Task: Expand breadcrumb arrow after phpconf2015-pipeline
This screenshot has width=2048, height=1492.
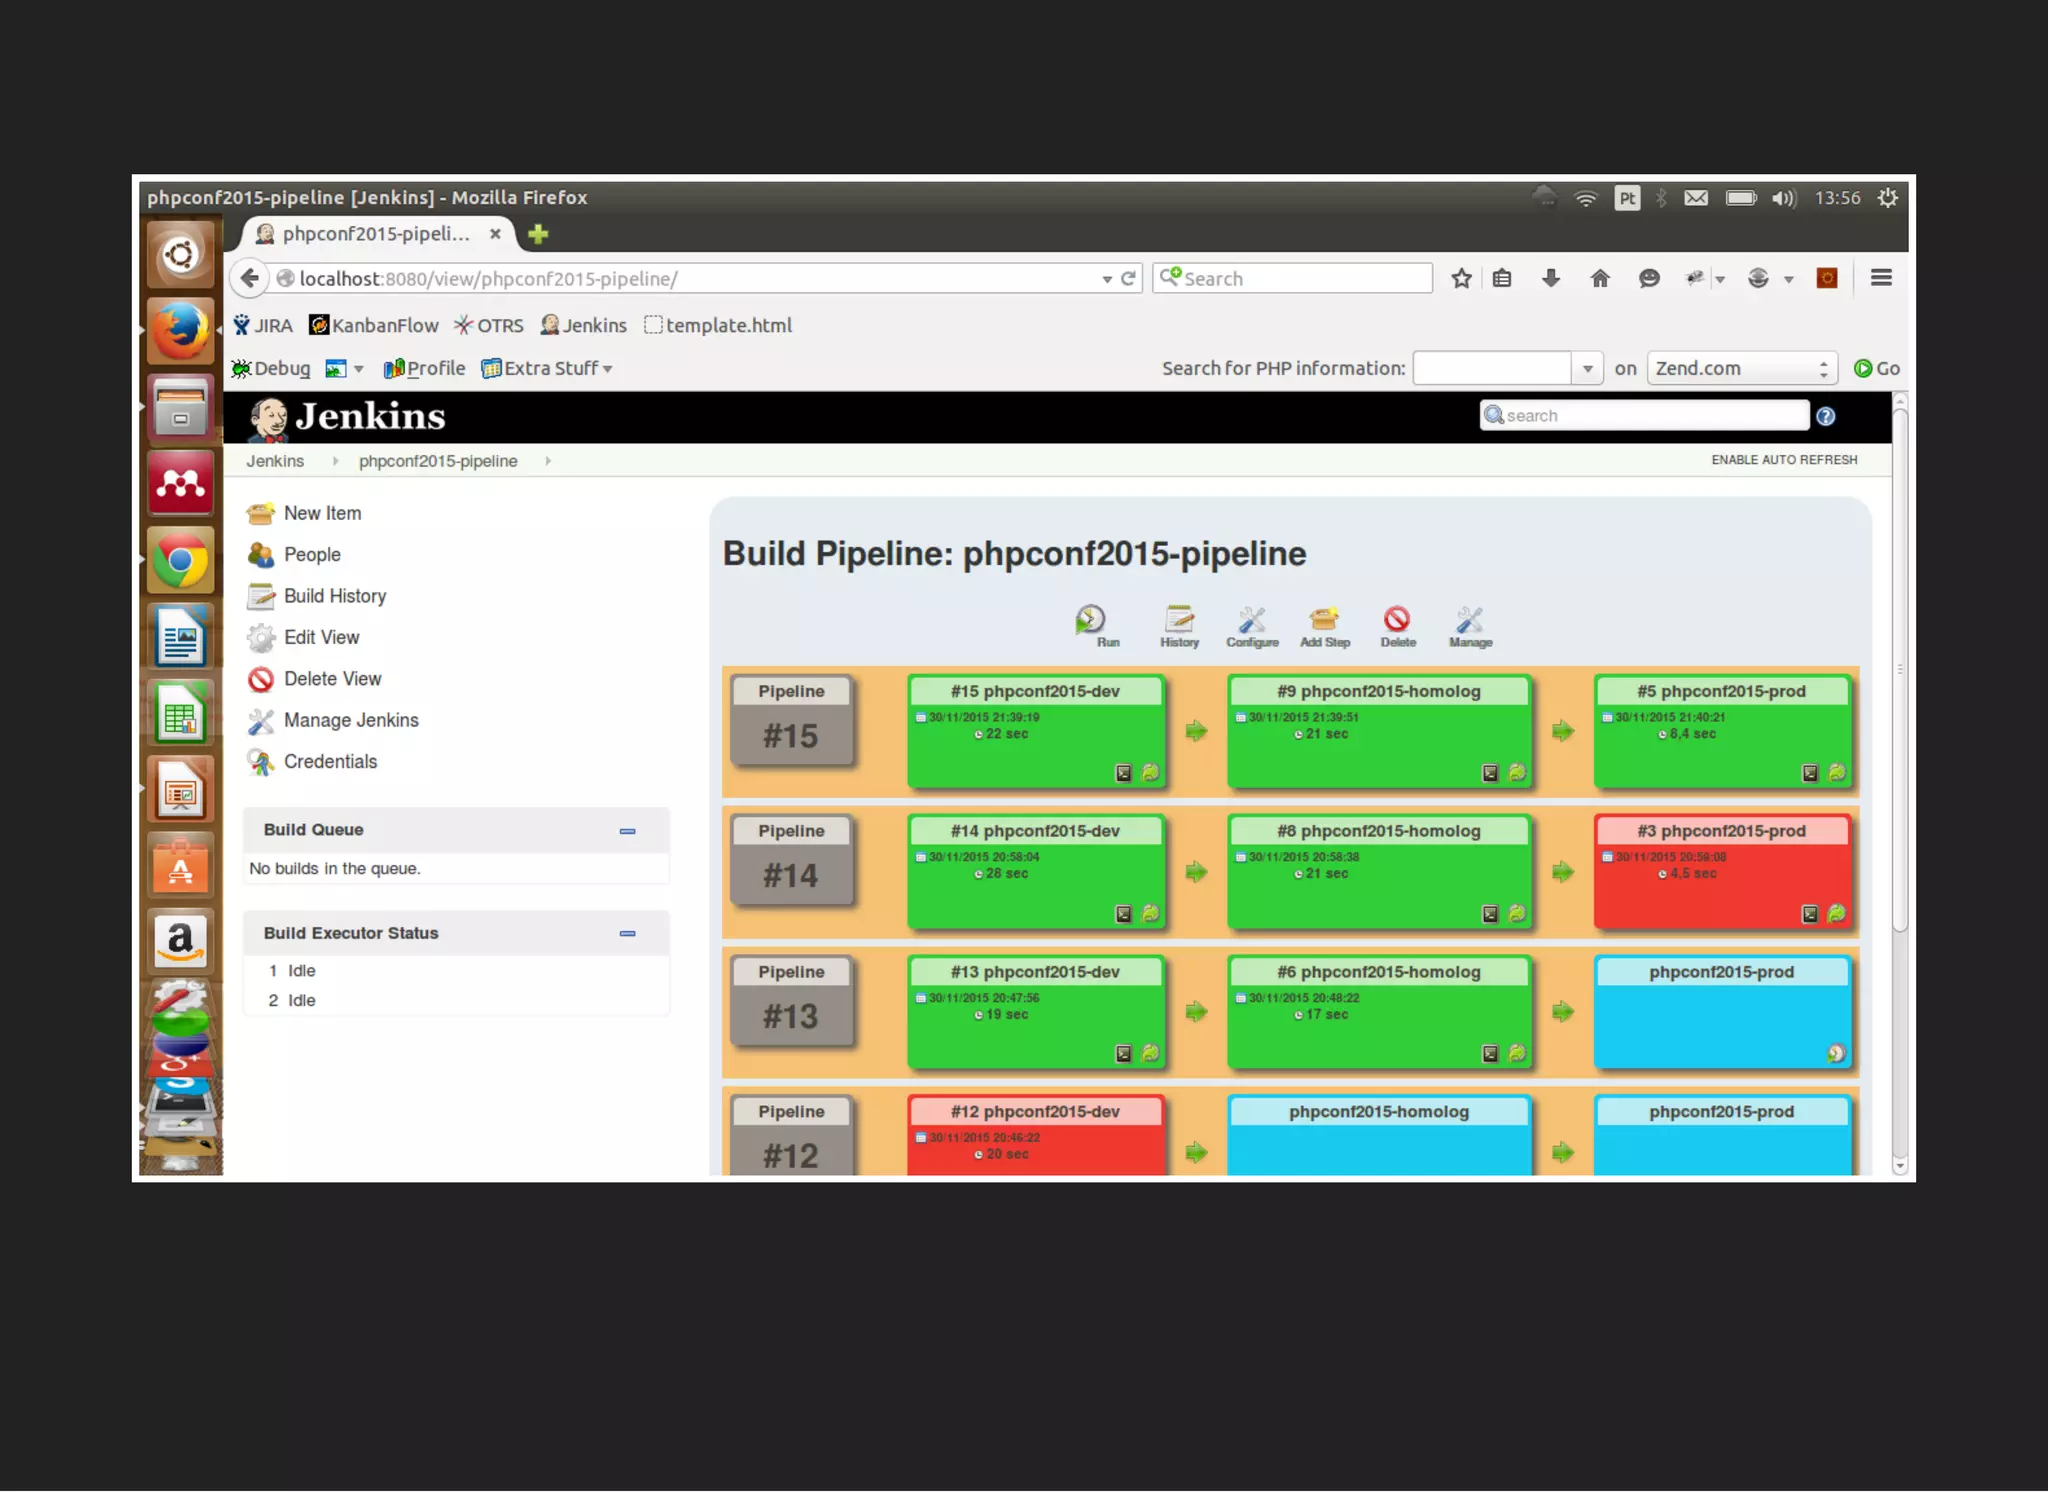Action: click(x=548, y=461)
